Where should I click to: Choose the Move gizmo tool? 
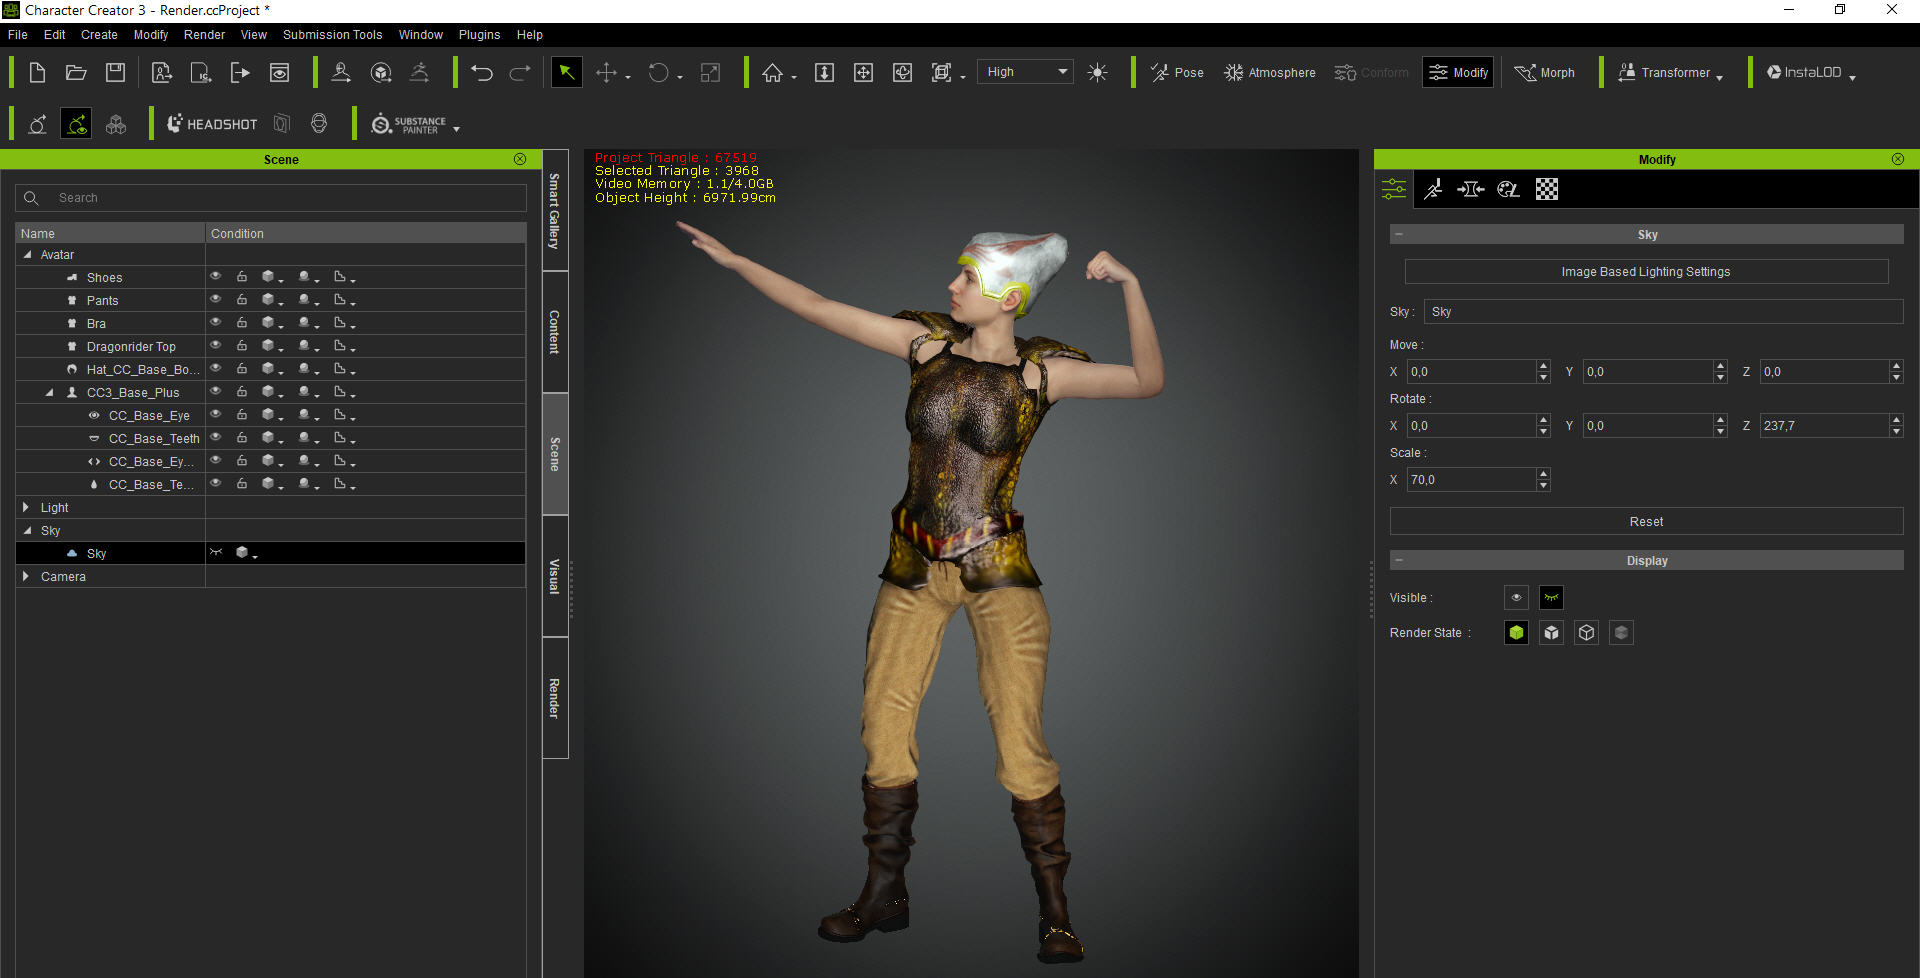606,72
